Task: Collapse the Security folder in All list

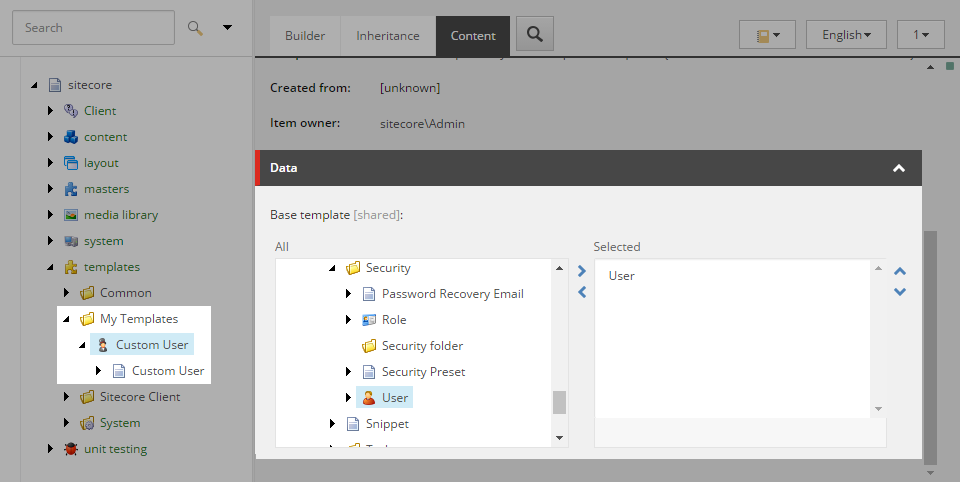Action: point(332,268)
